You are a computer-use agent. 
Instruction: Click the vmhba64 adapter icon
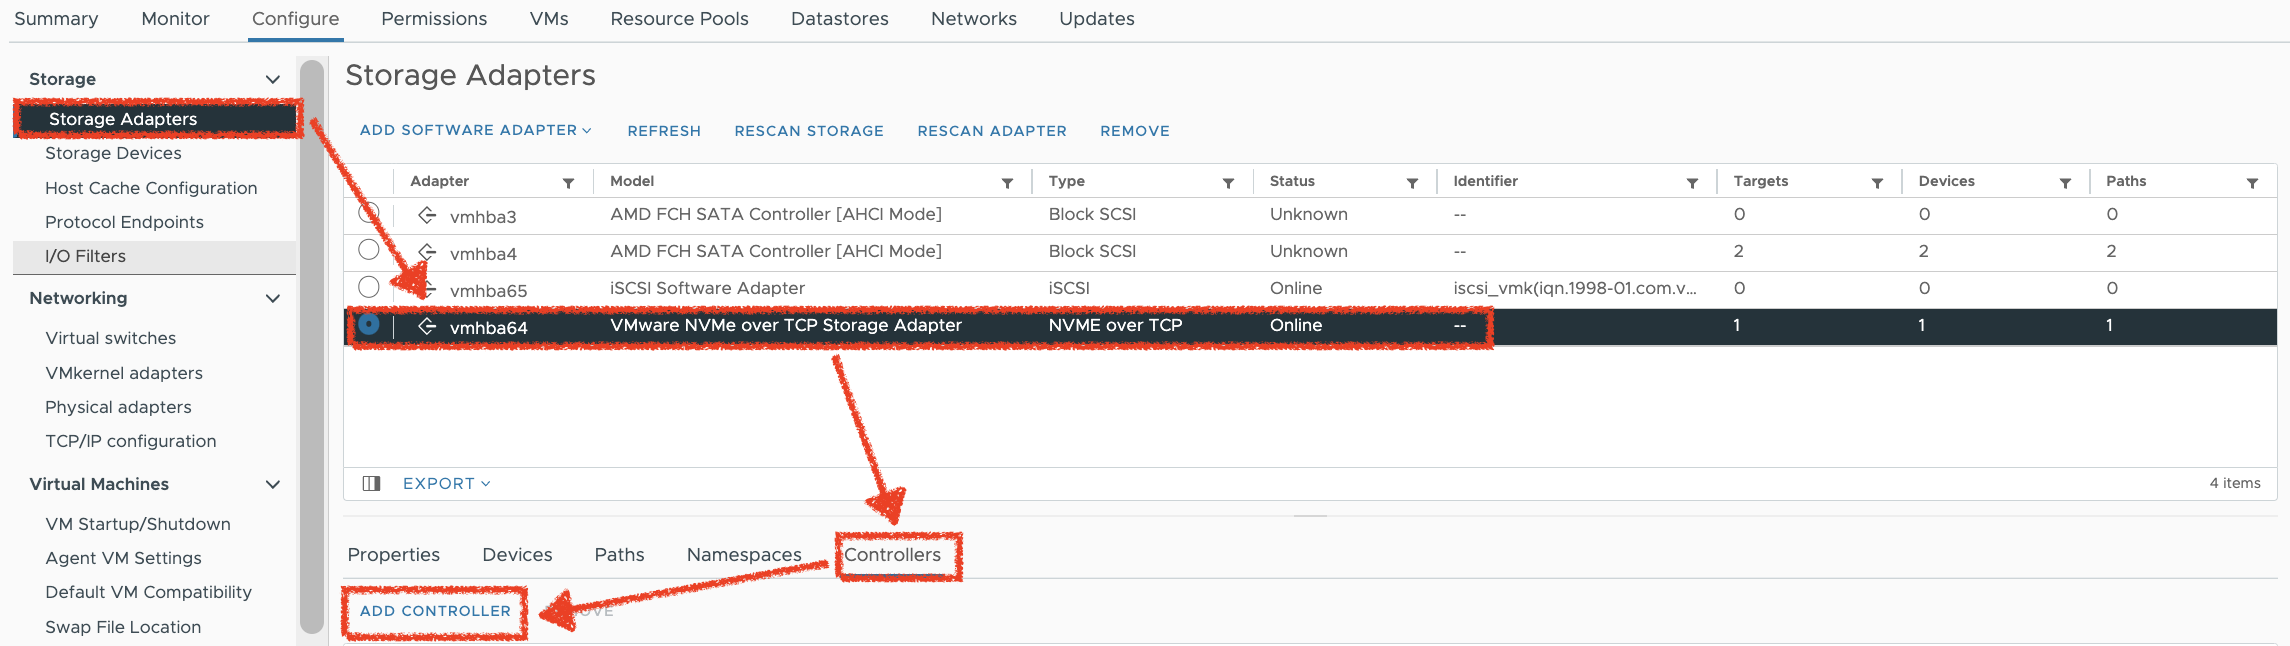427,326
